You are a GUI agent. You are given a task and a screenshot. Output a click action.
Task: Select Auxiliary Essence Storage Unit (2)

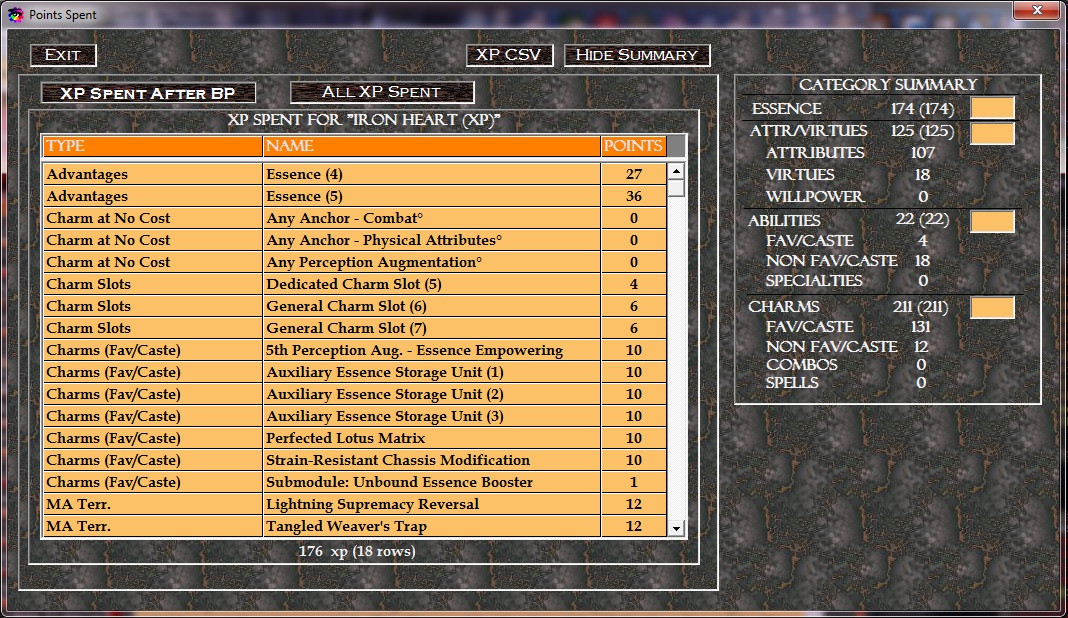click(355, 394)
